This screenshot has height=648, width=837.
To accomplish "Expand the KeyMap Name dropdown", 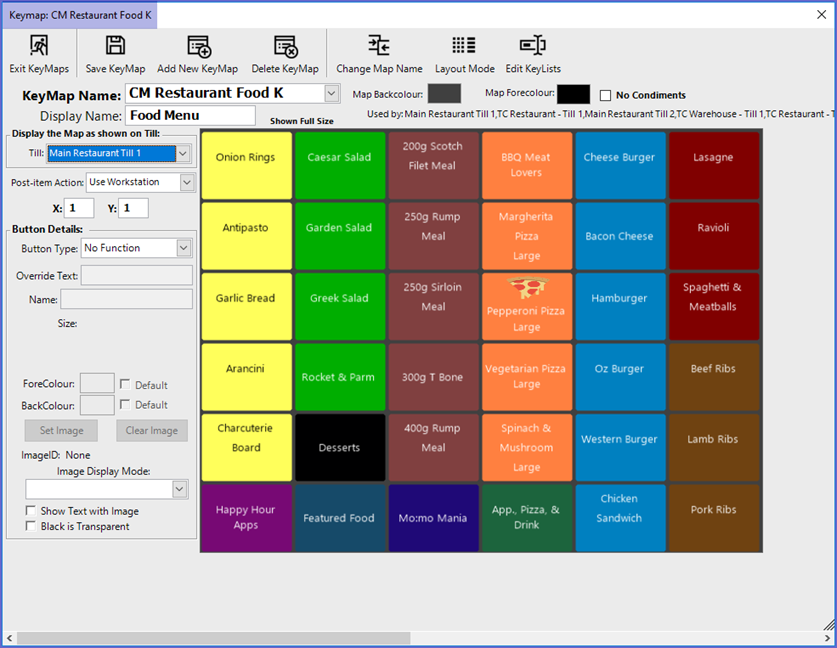I will pos(332,93).
